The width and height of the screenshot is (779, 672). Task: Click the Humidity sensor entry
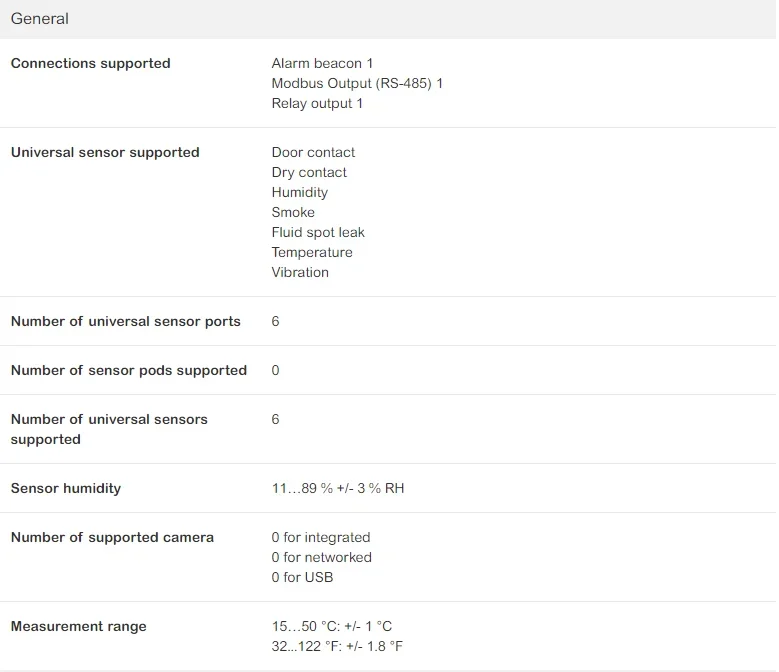(299, 192)
